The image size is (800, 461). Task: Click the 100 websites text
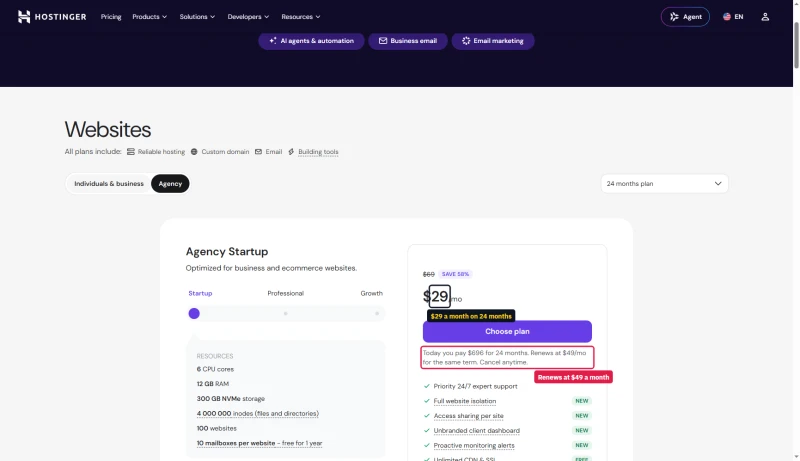(x=216, y=428)
